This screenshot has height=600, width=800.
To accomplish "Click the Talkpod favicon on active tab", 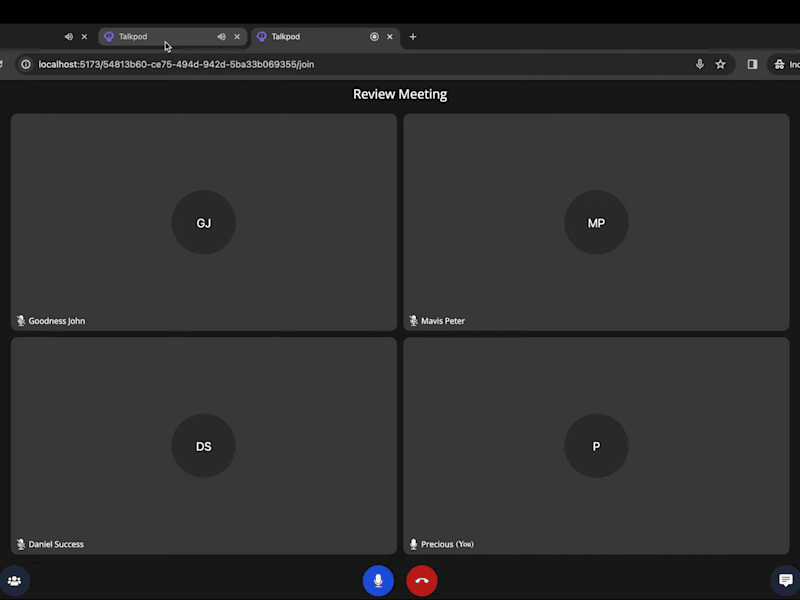I will click(261, 37).
